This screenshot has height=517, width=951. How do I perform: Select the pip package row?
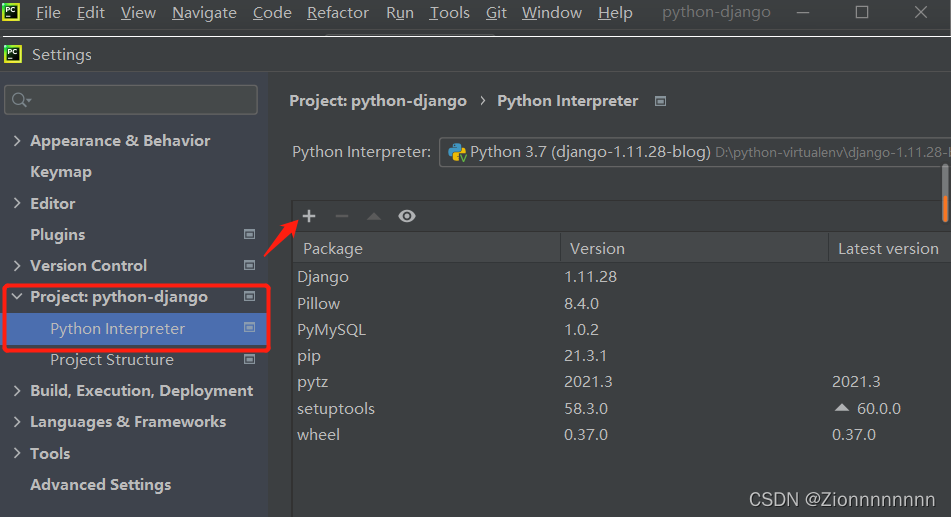[621, 356]
